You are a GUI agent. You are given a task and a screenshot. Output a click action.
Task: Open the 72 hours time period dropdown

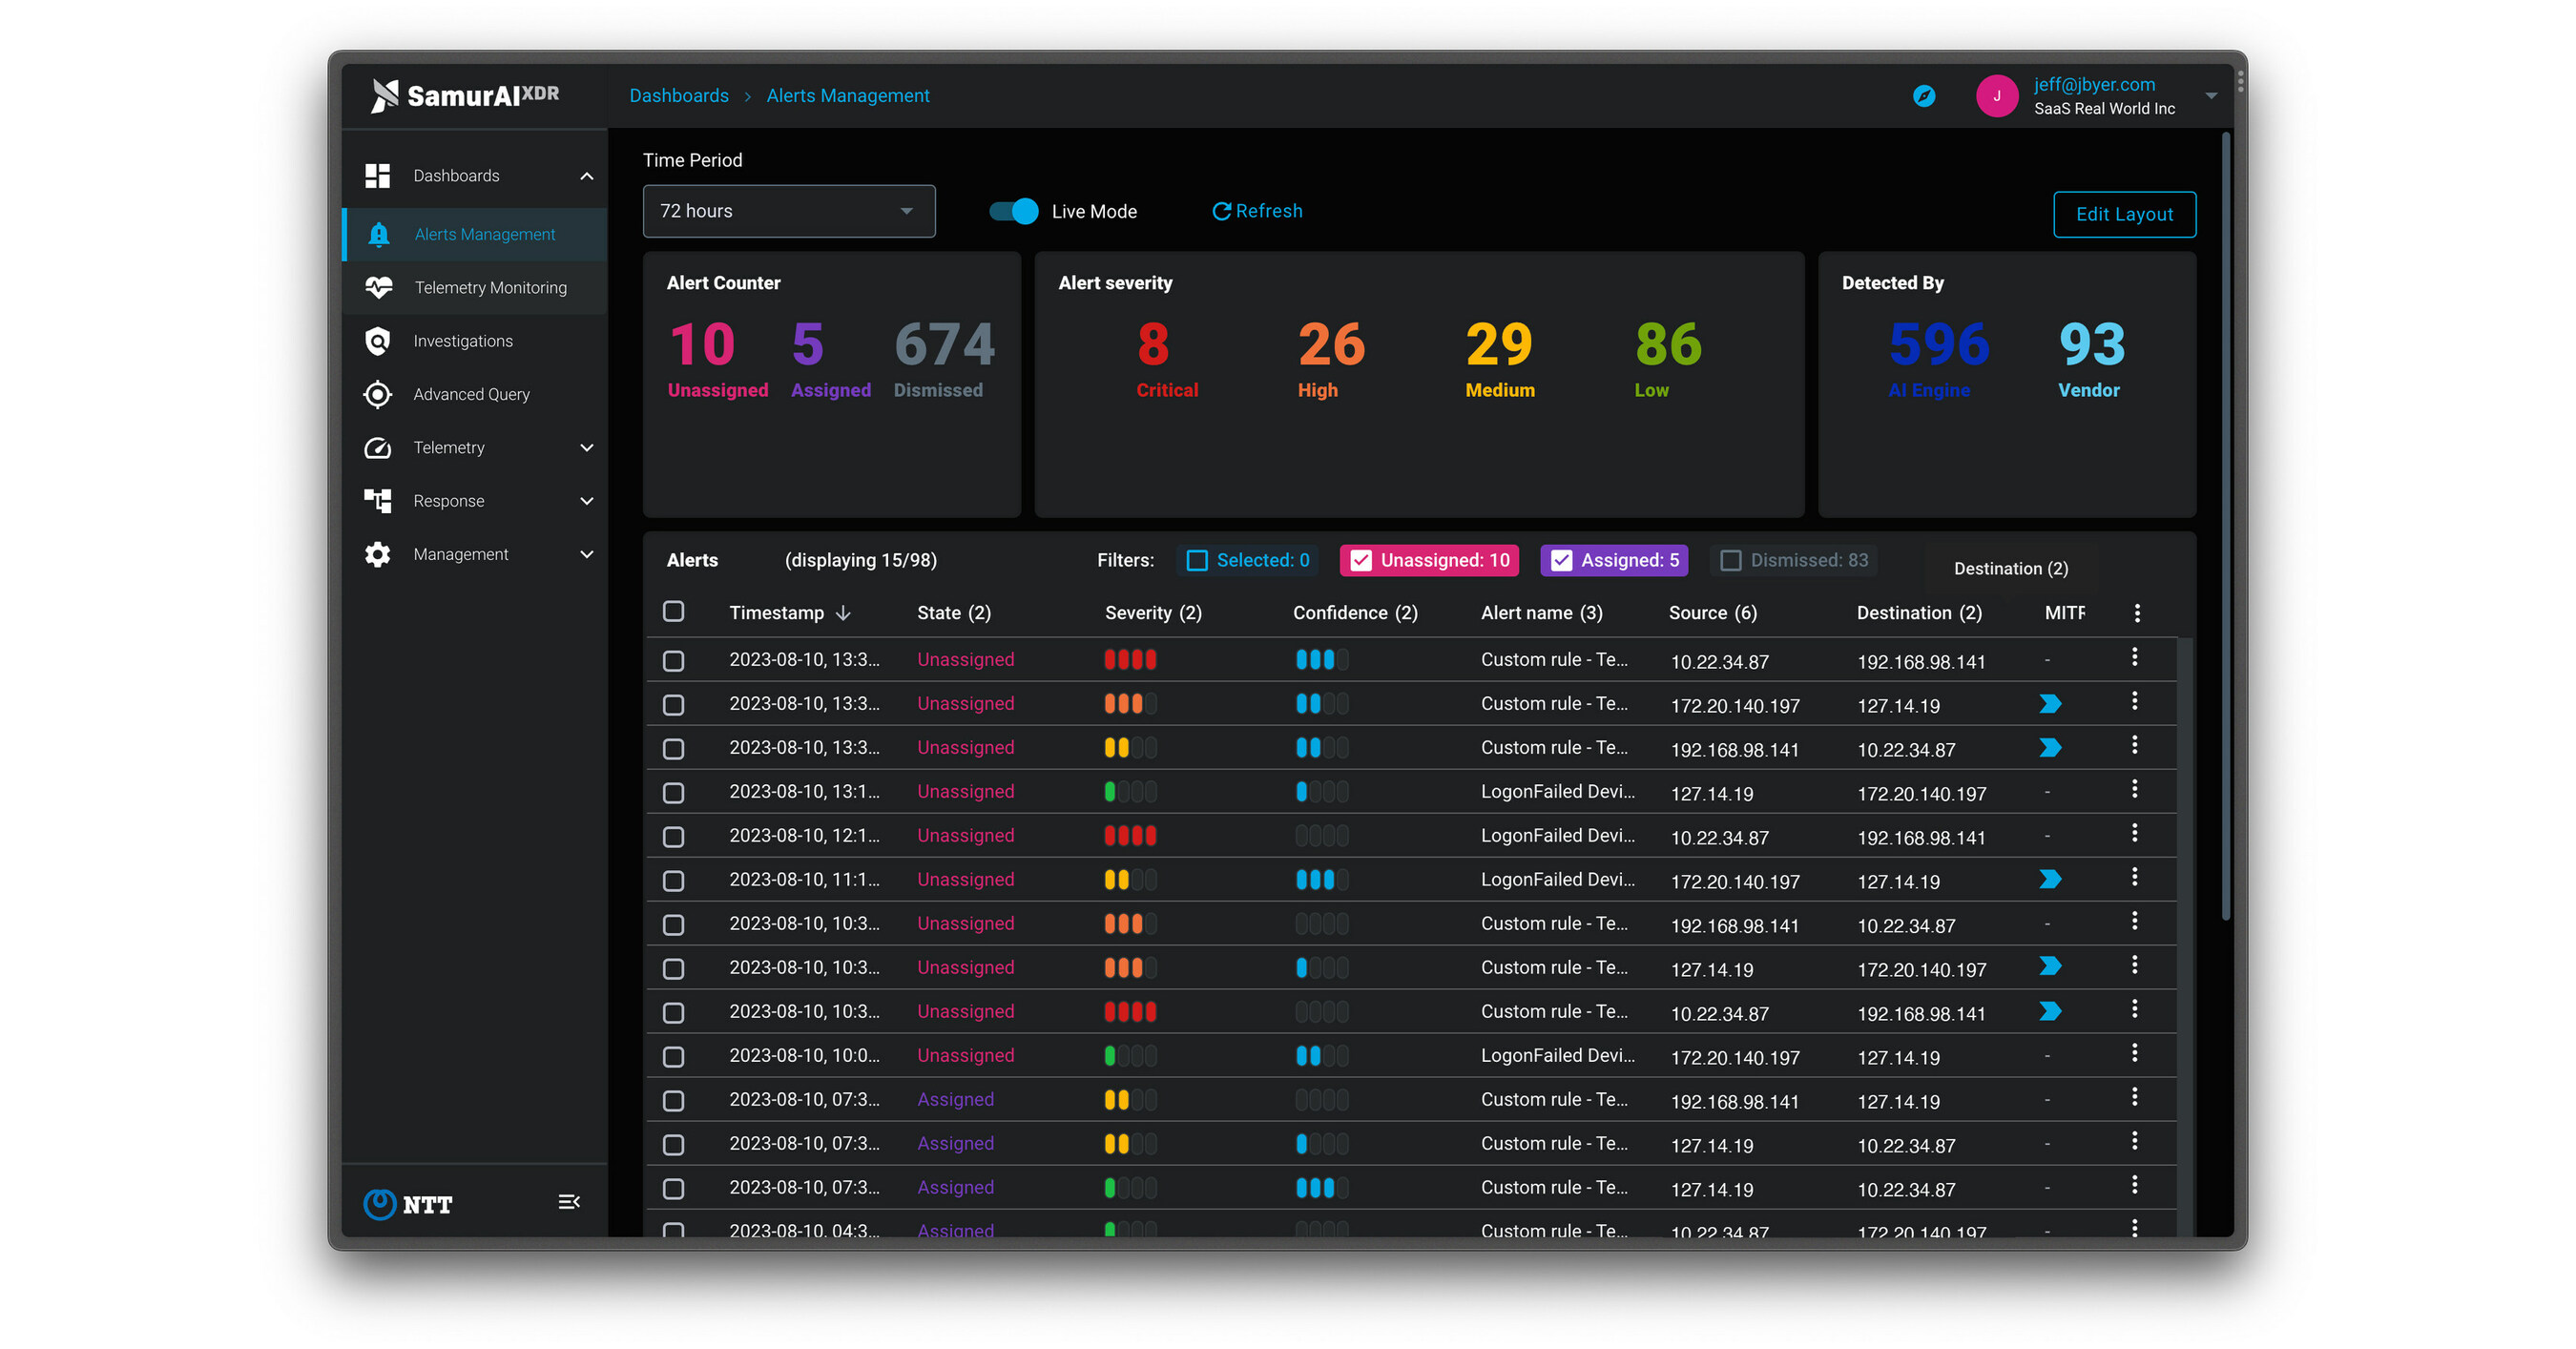tap(788, 211)
